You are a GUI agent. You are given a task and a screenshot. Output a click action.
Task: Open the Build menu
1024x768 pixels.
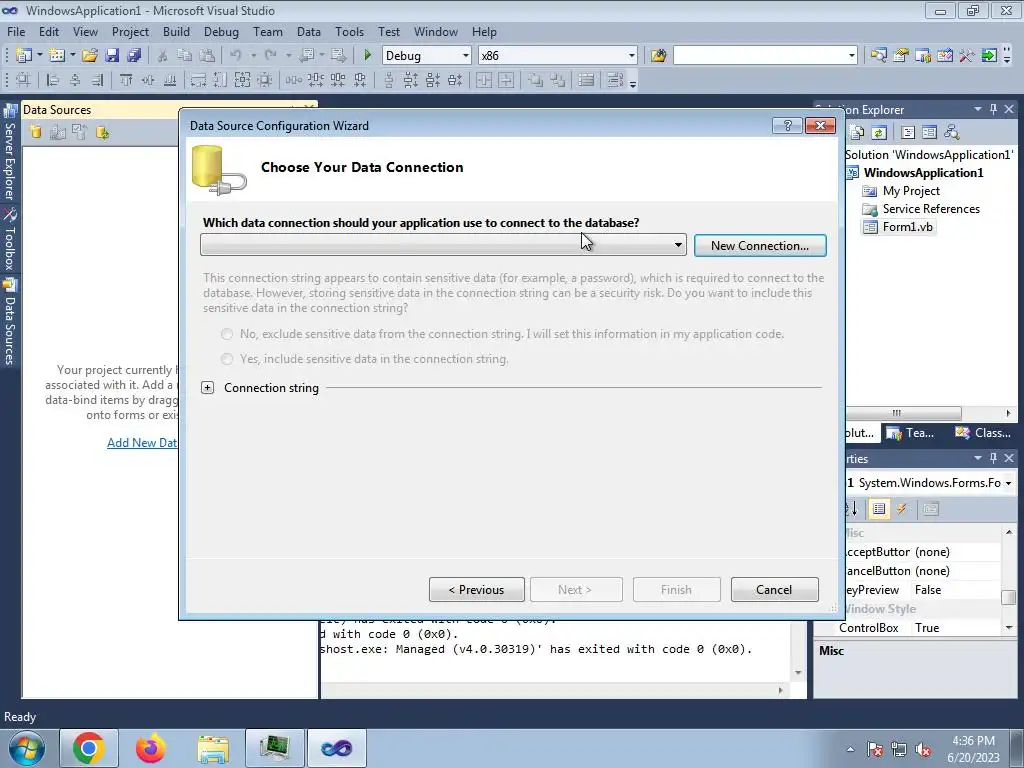(x=176, y=31)
